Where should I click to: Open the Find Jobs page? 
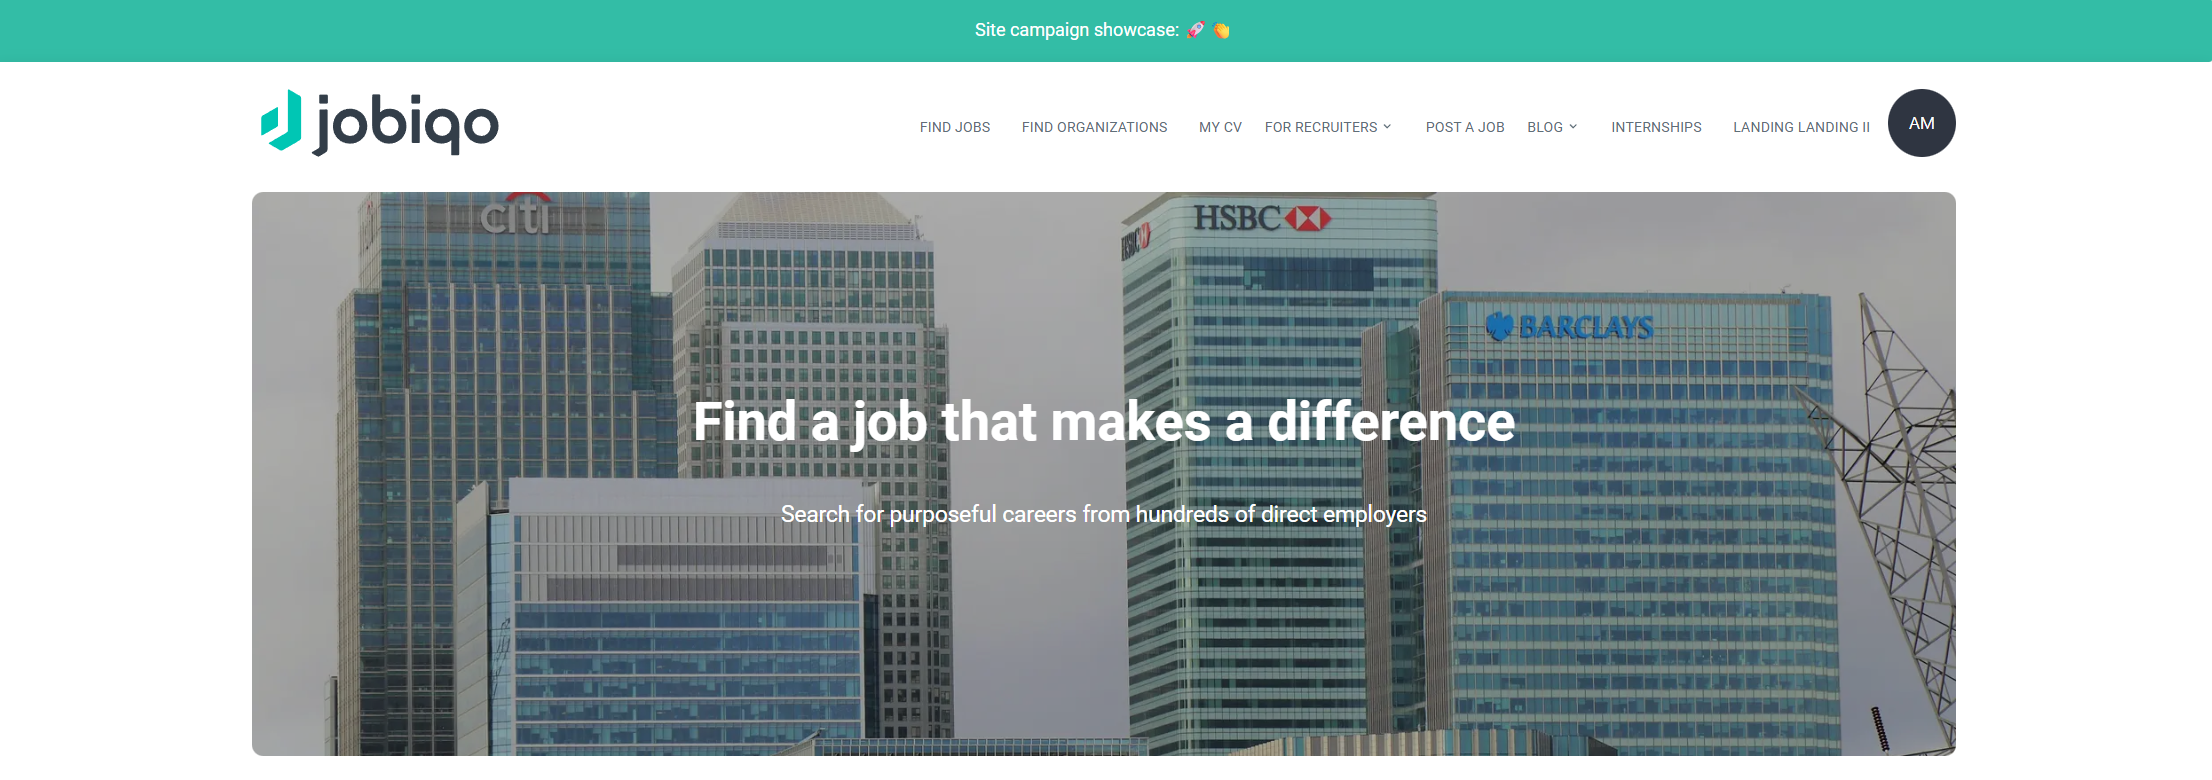pyautogui.click(x=955, y=127)
